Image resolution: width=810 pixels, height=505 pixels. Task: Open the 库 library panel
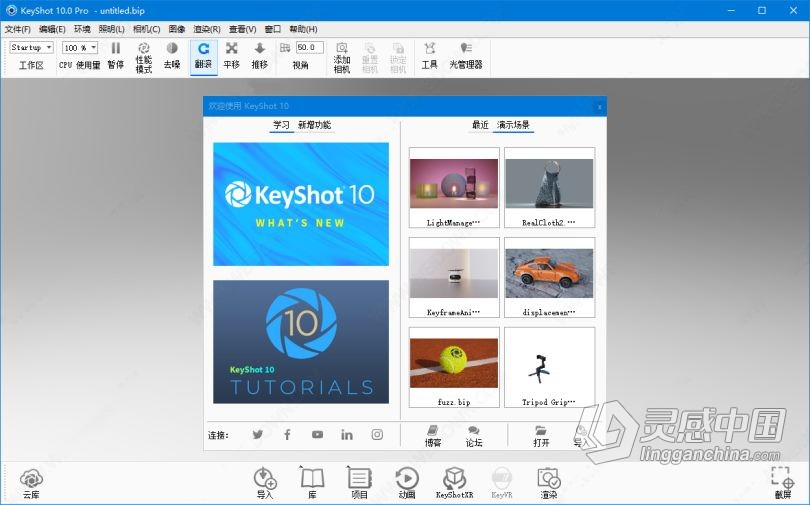312,482
